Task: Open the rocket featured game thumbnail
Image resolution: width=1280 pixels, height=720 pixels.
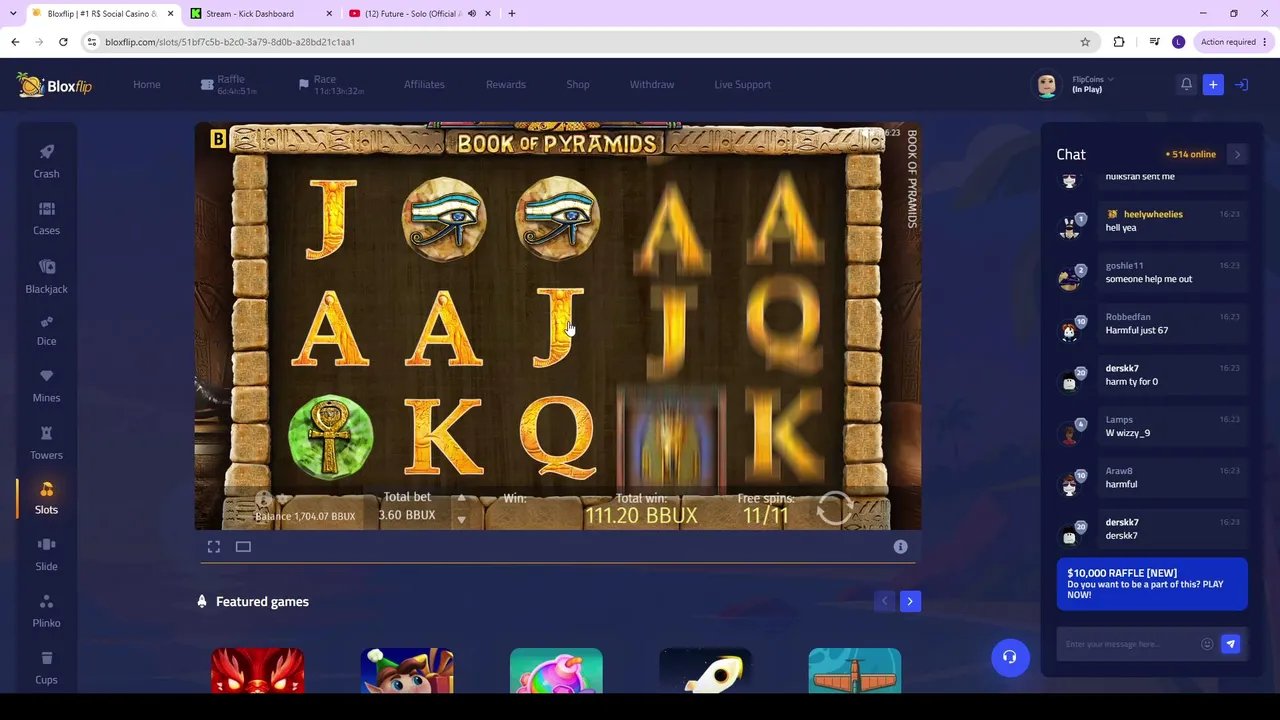Action: tap(705, 670)
